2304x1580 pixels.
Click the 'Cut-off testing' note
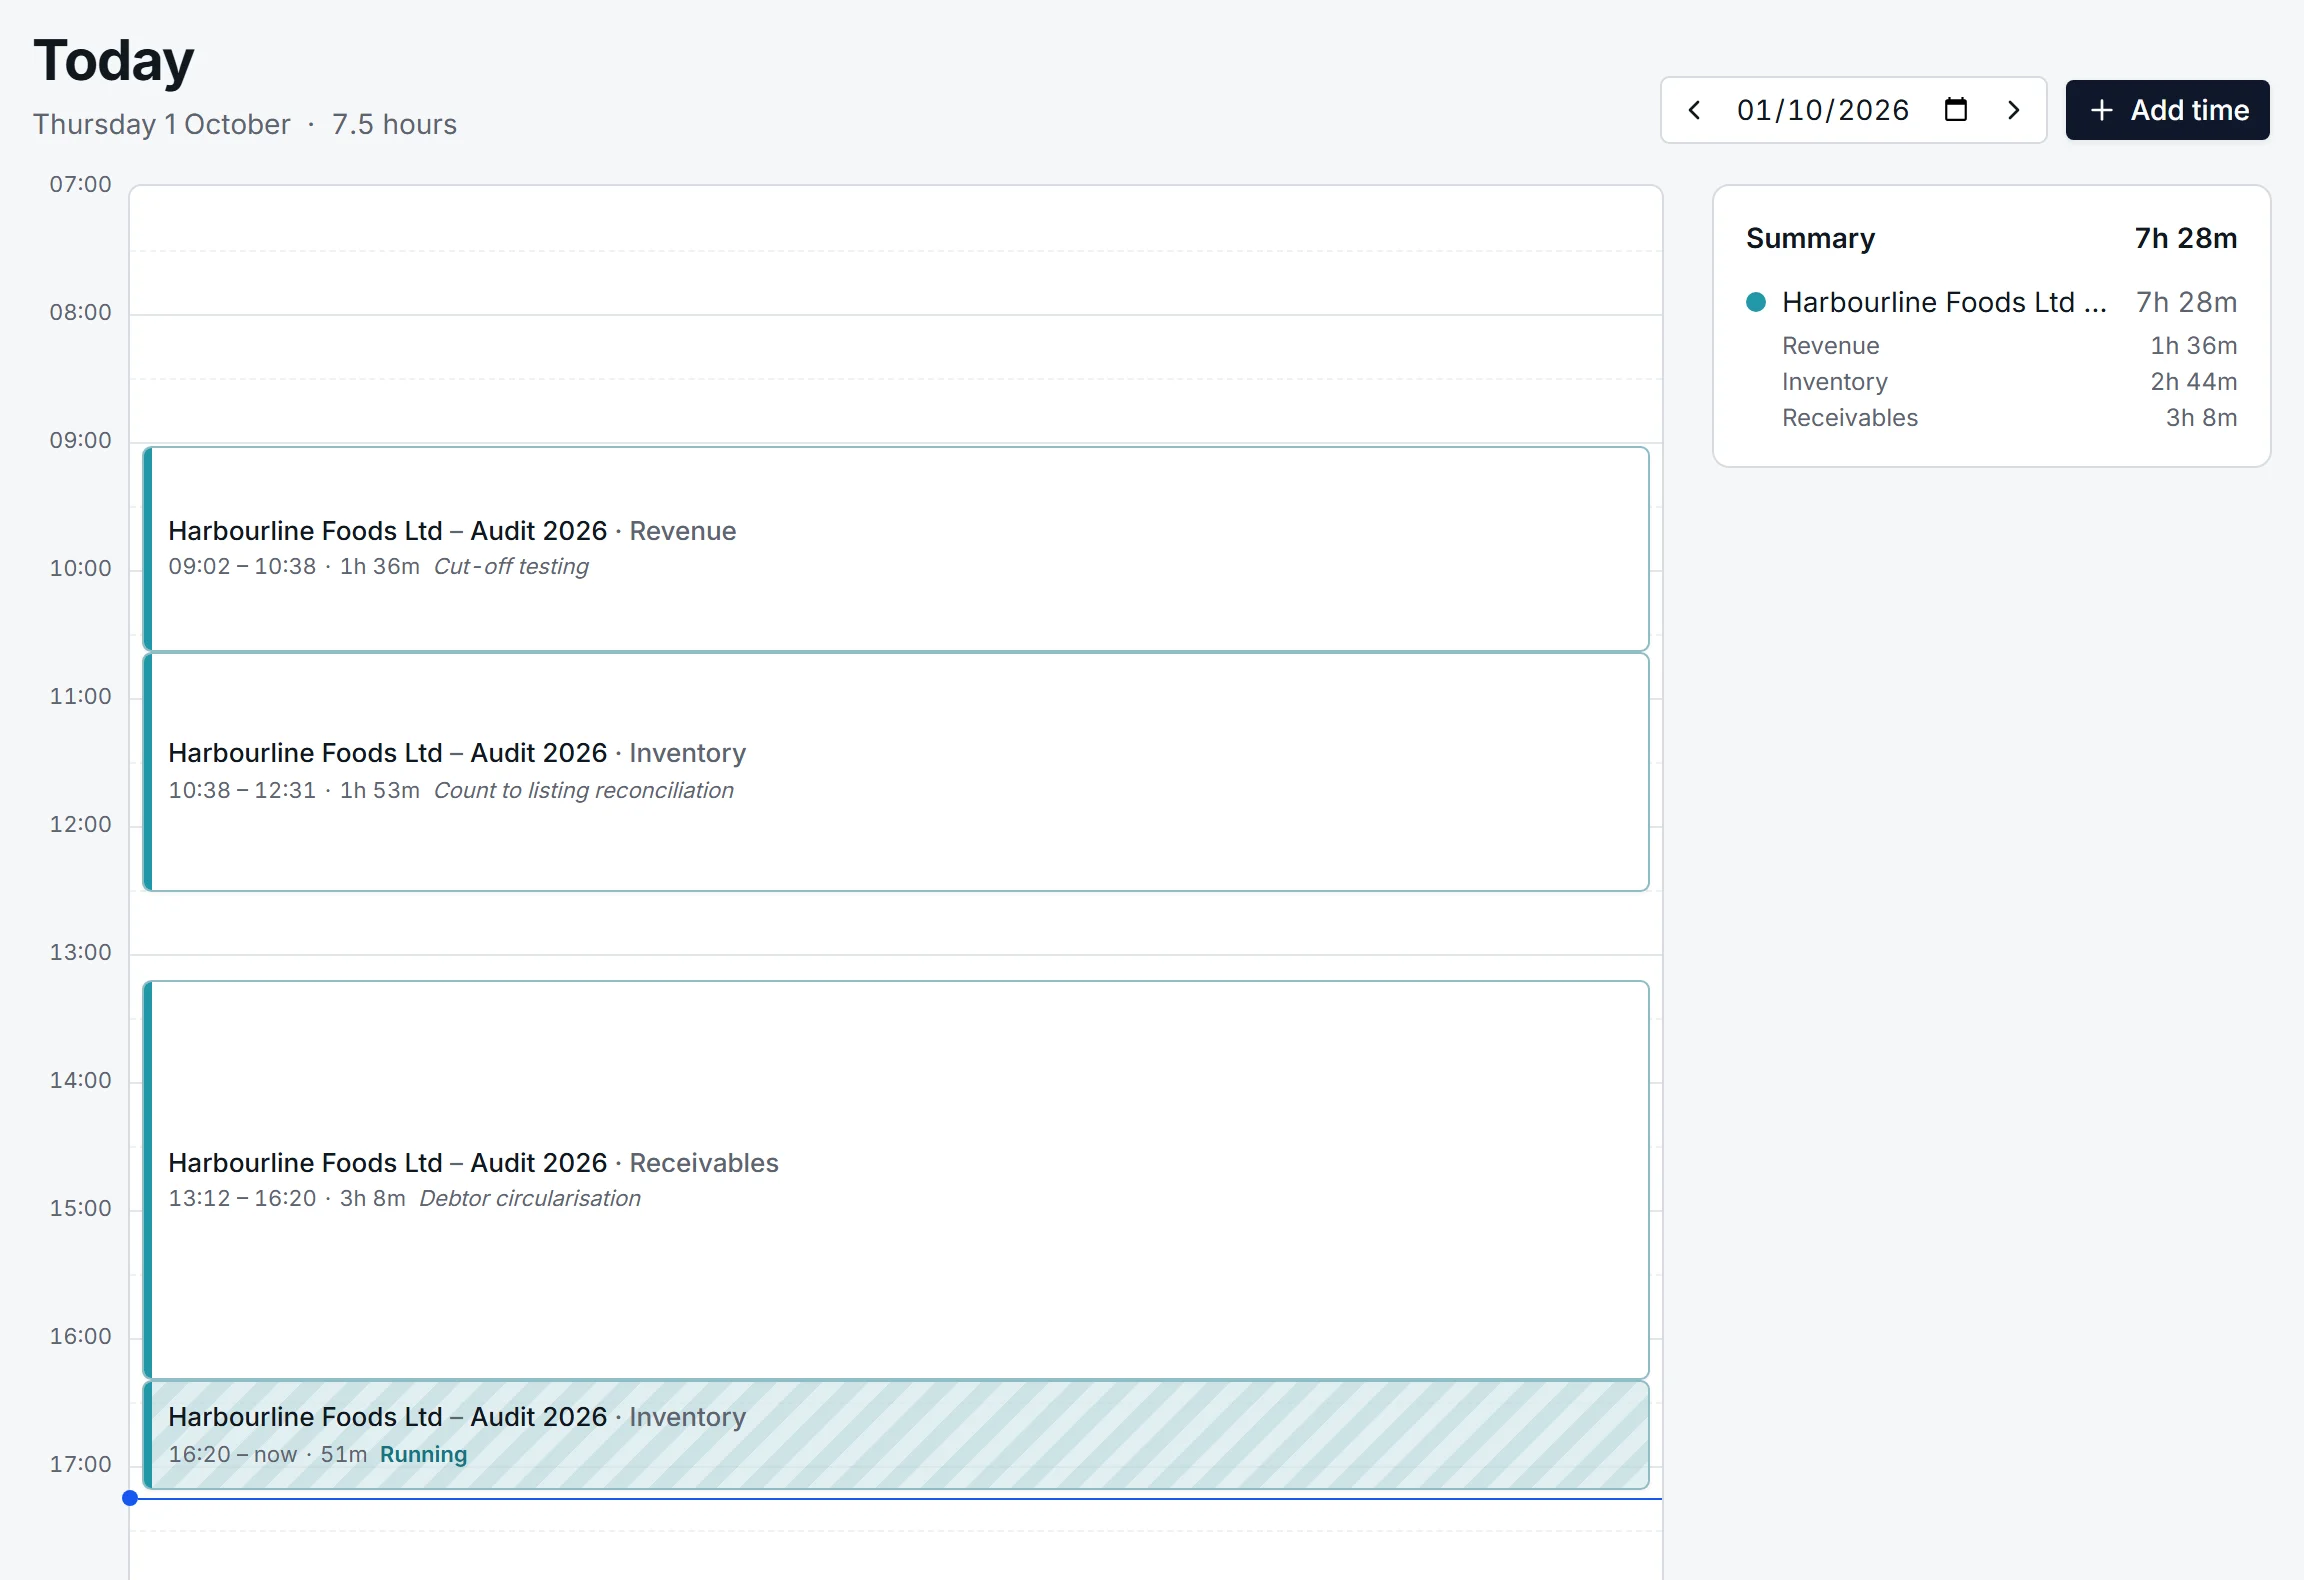click(x=511, y=566)
